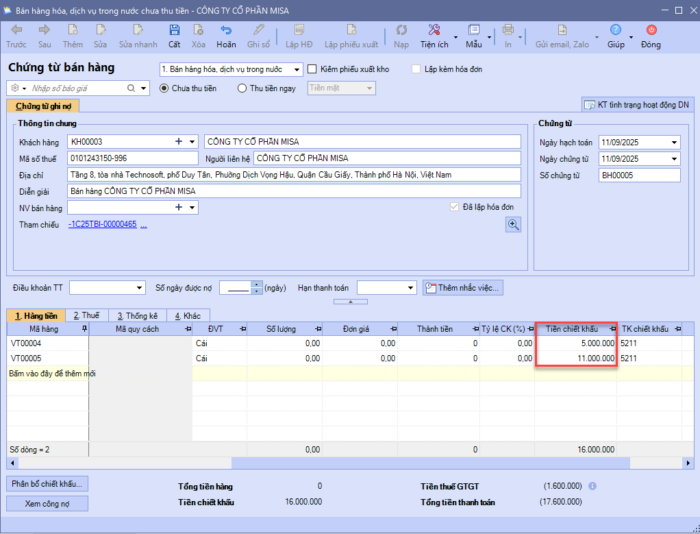700x534 pixels.
Task: Click the Xem công nợ button
Action: pyautogui.click(x=49, y=505)
